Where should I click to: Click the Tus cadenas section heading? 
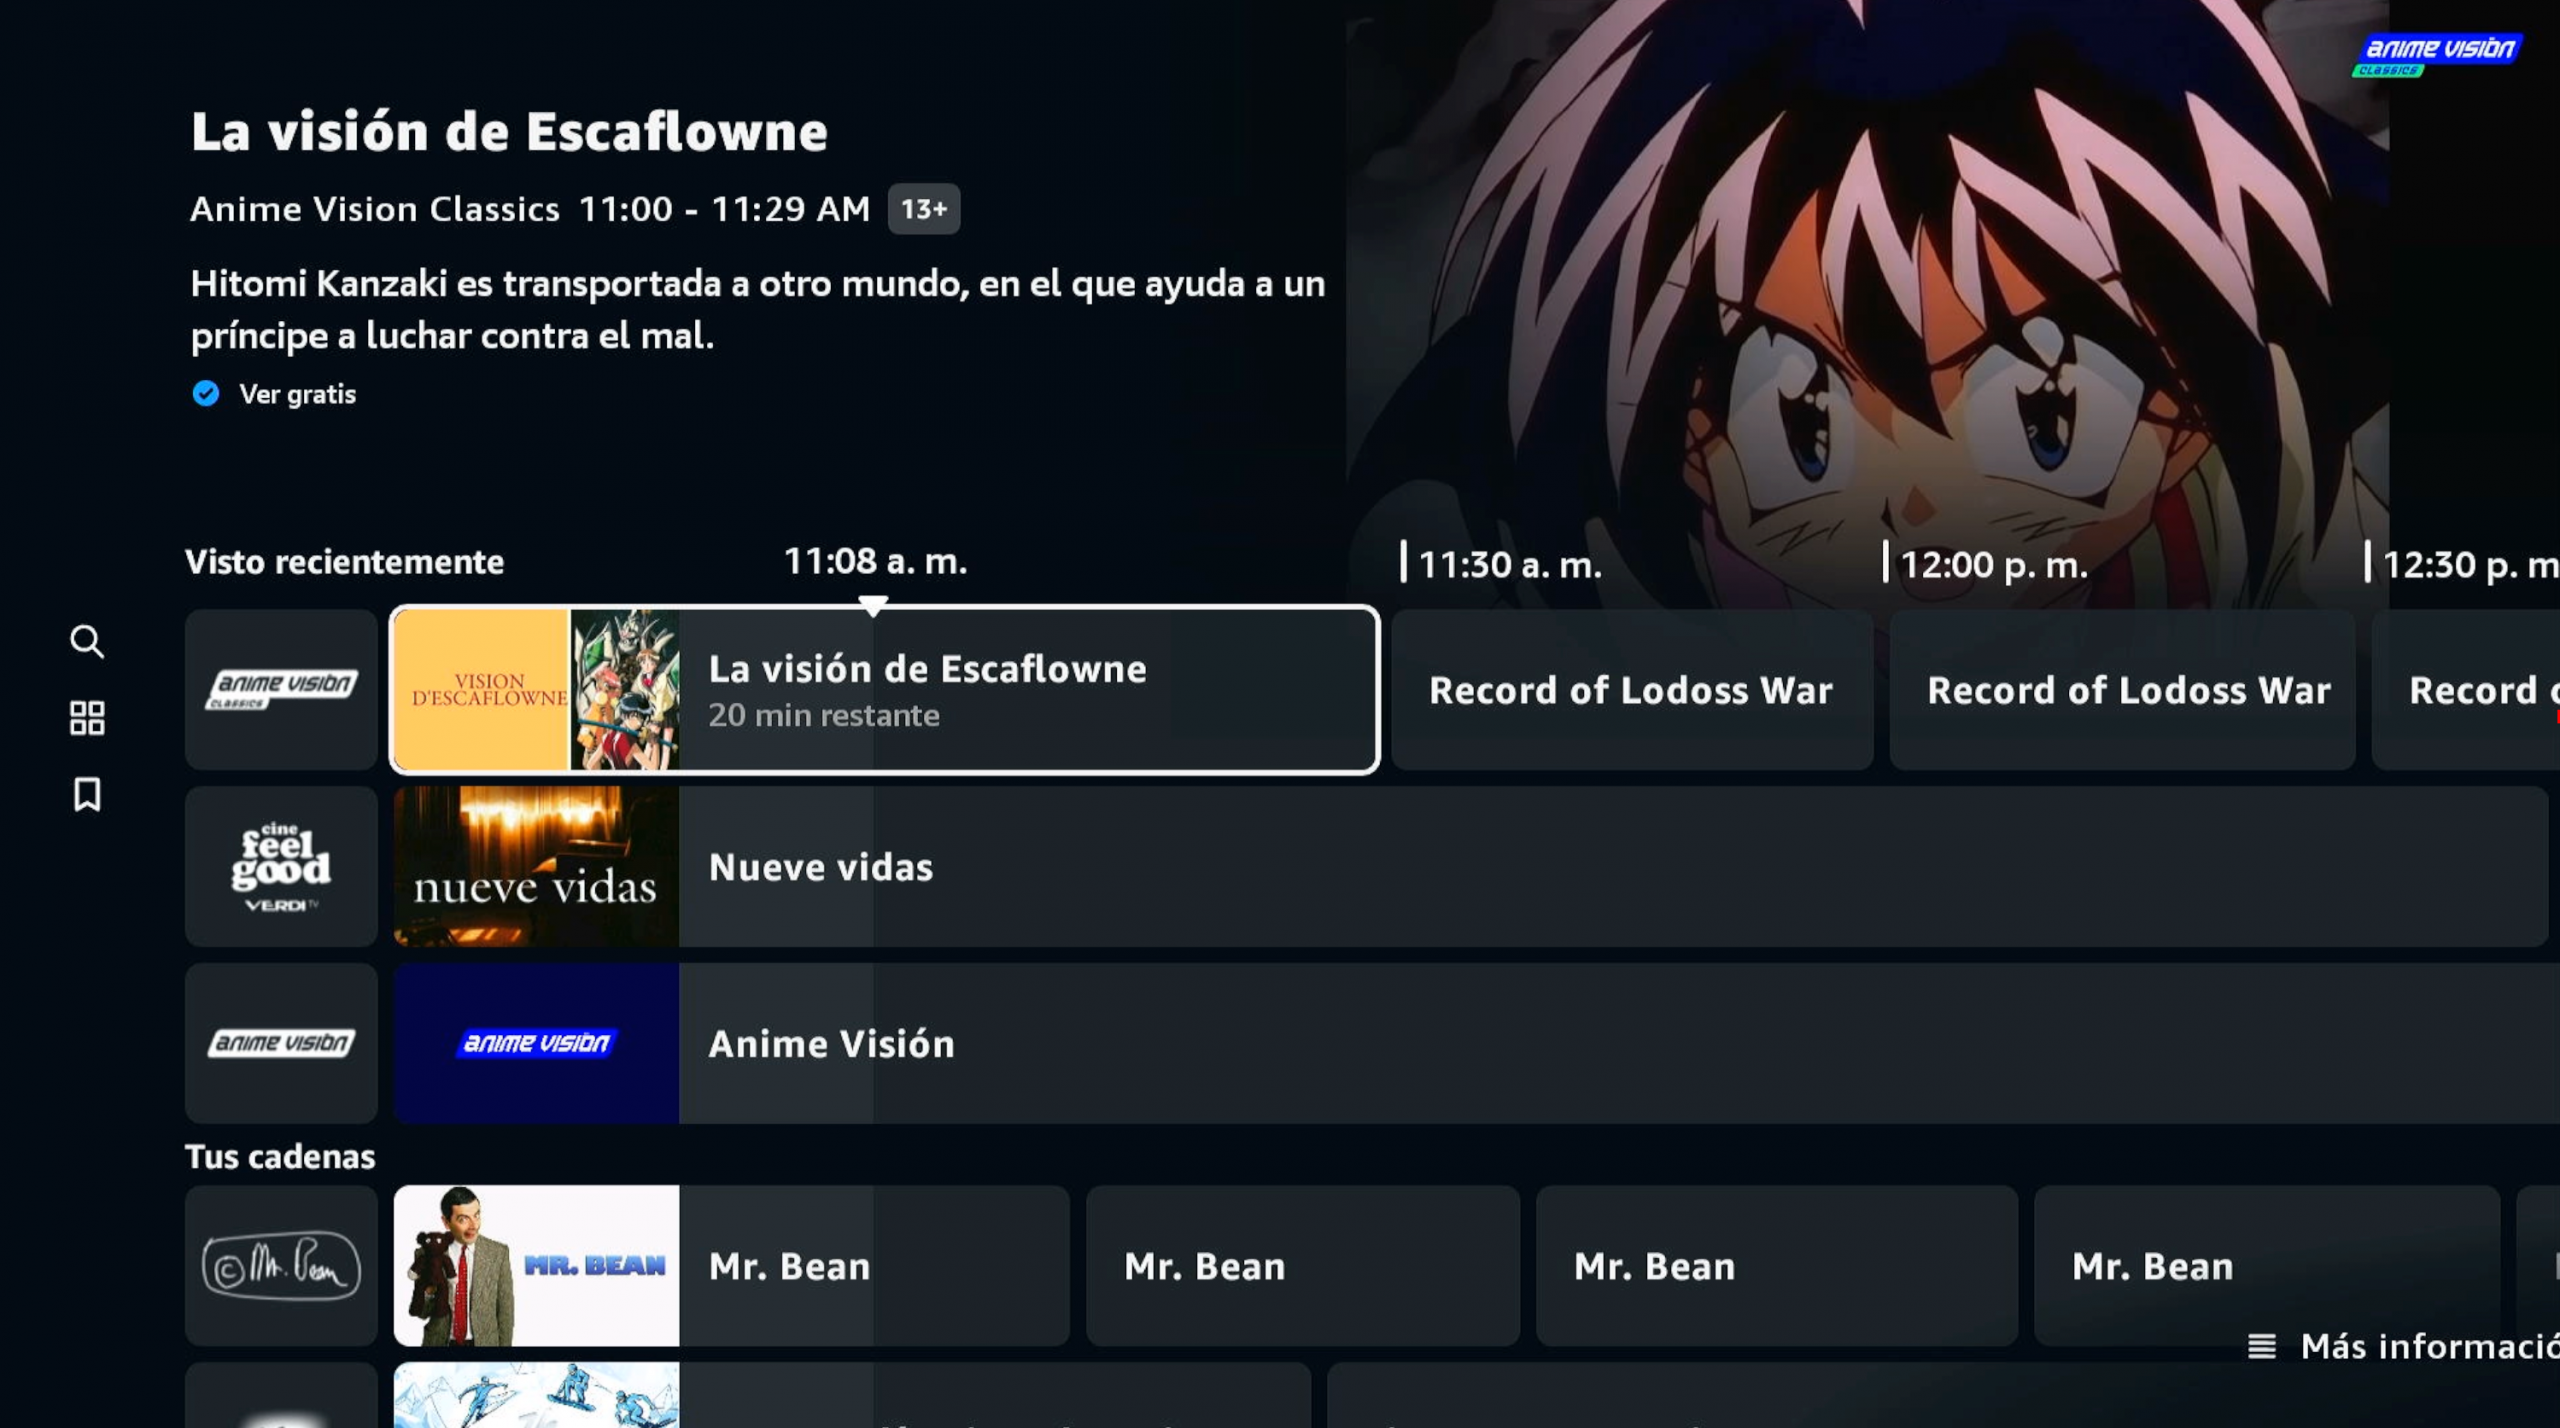point(280,1157)
